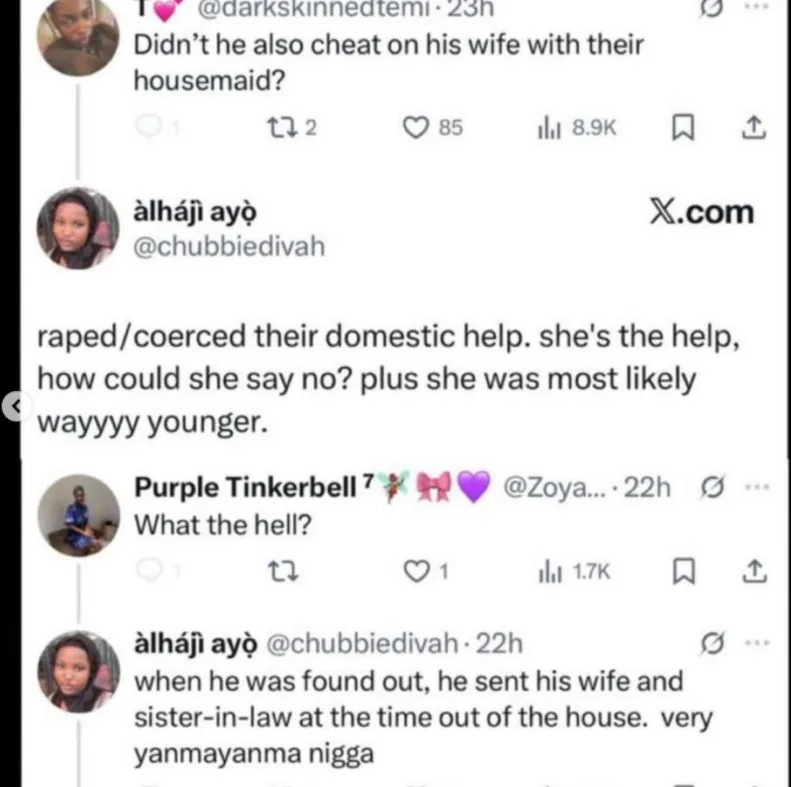
Task: Click Purple Tinkerbell's profile picture
Action: click(x=78, y=514)
